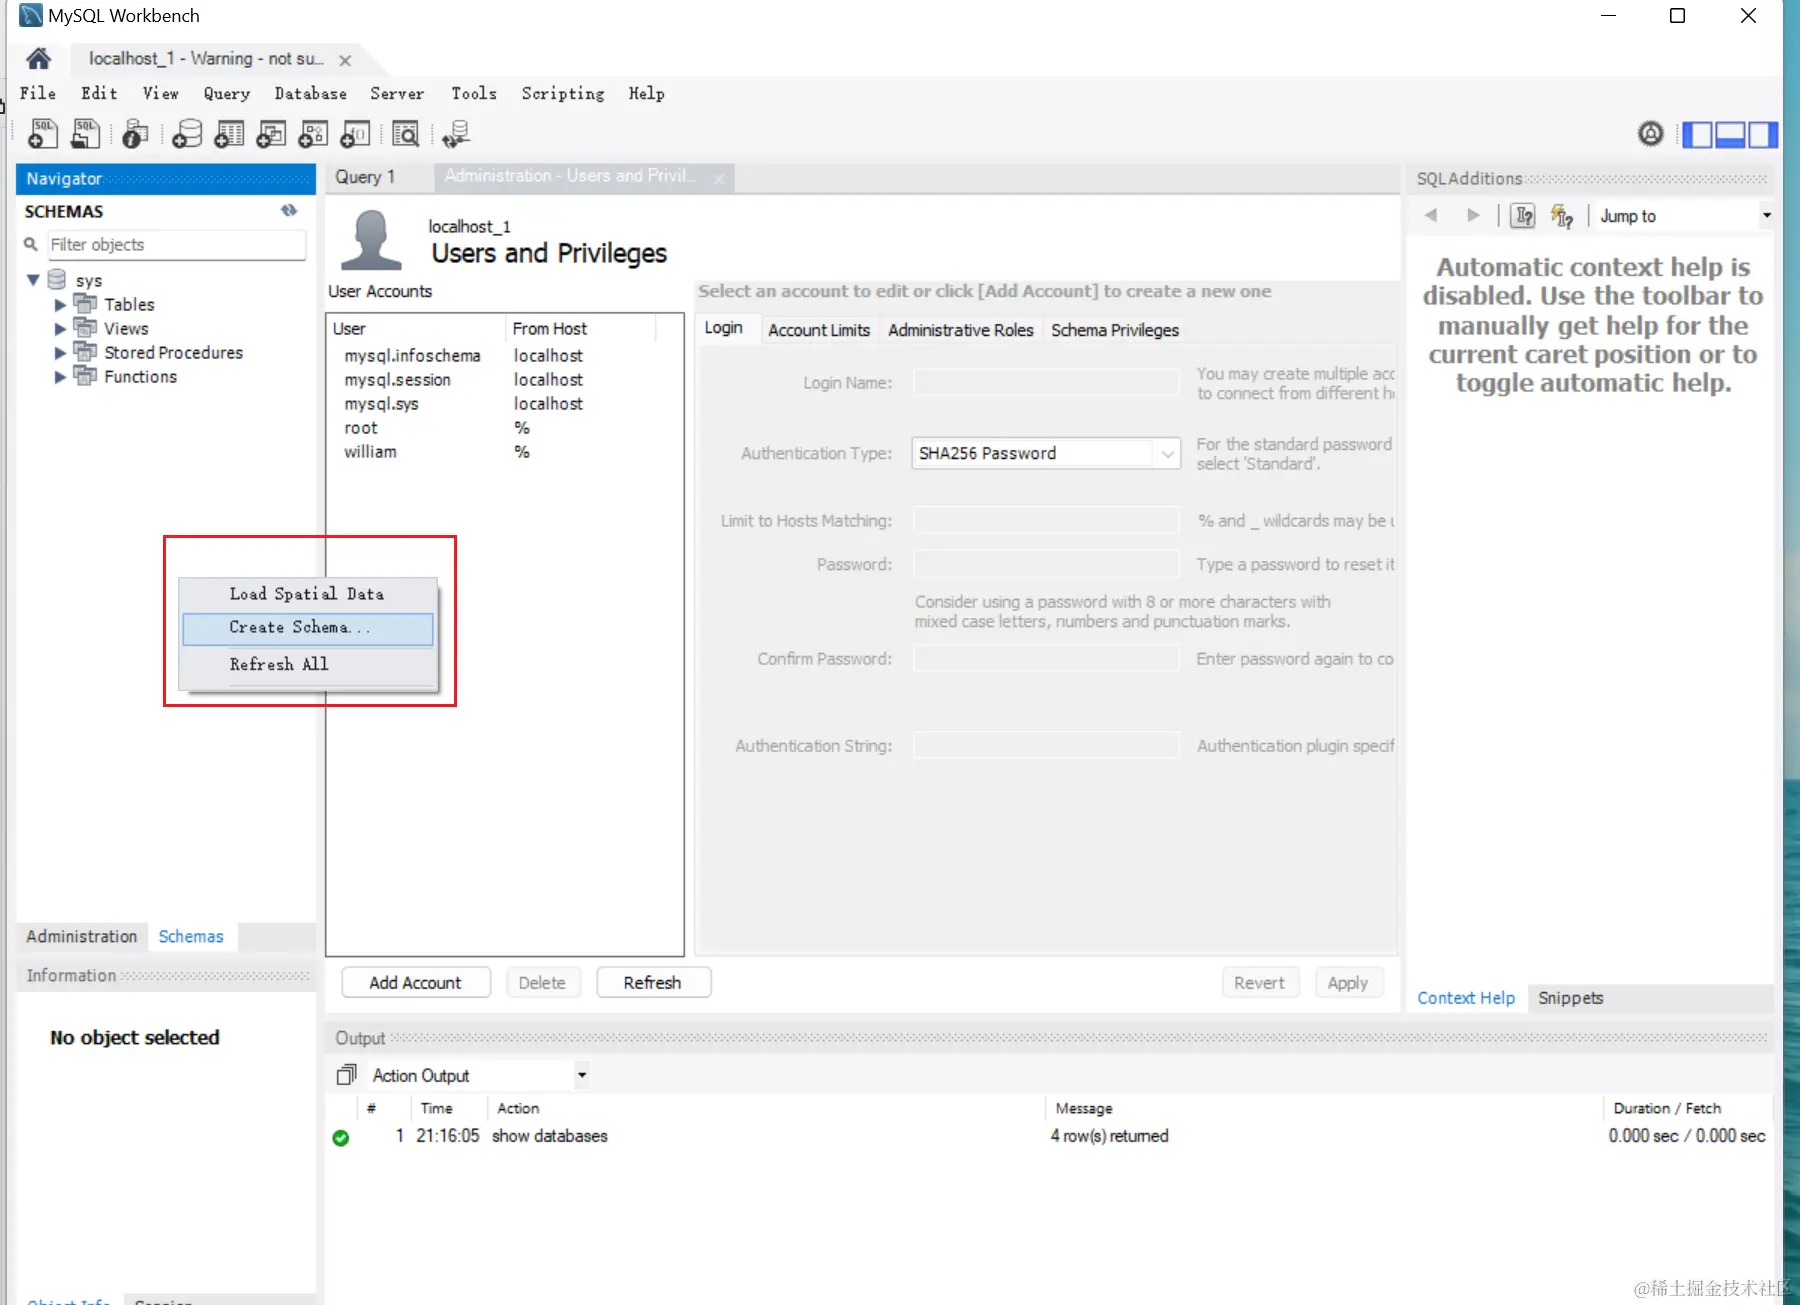Click the Refresh button below User Accounts
The height and width of the screenshot is (1305, 1800).
click(653, 983)
